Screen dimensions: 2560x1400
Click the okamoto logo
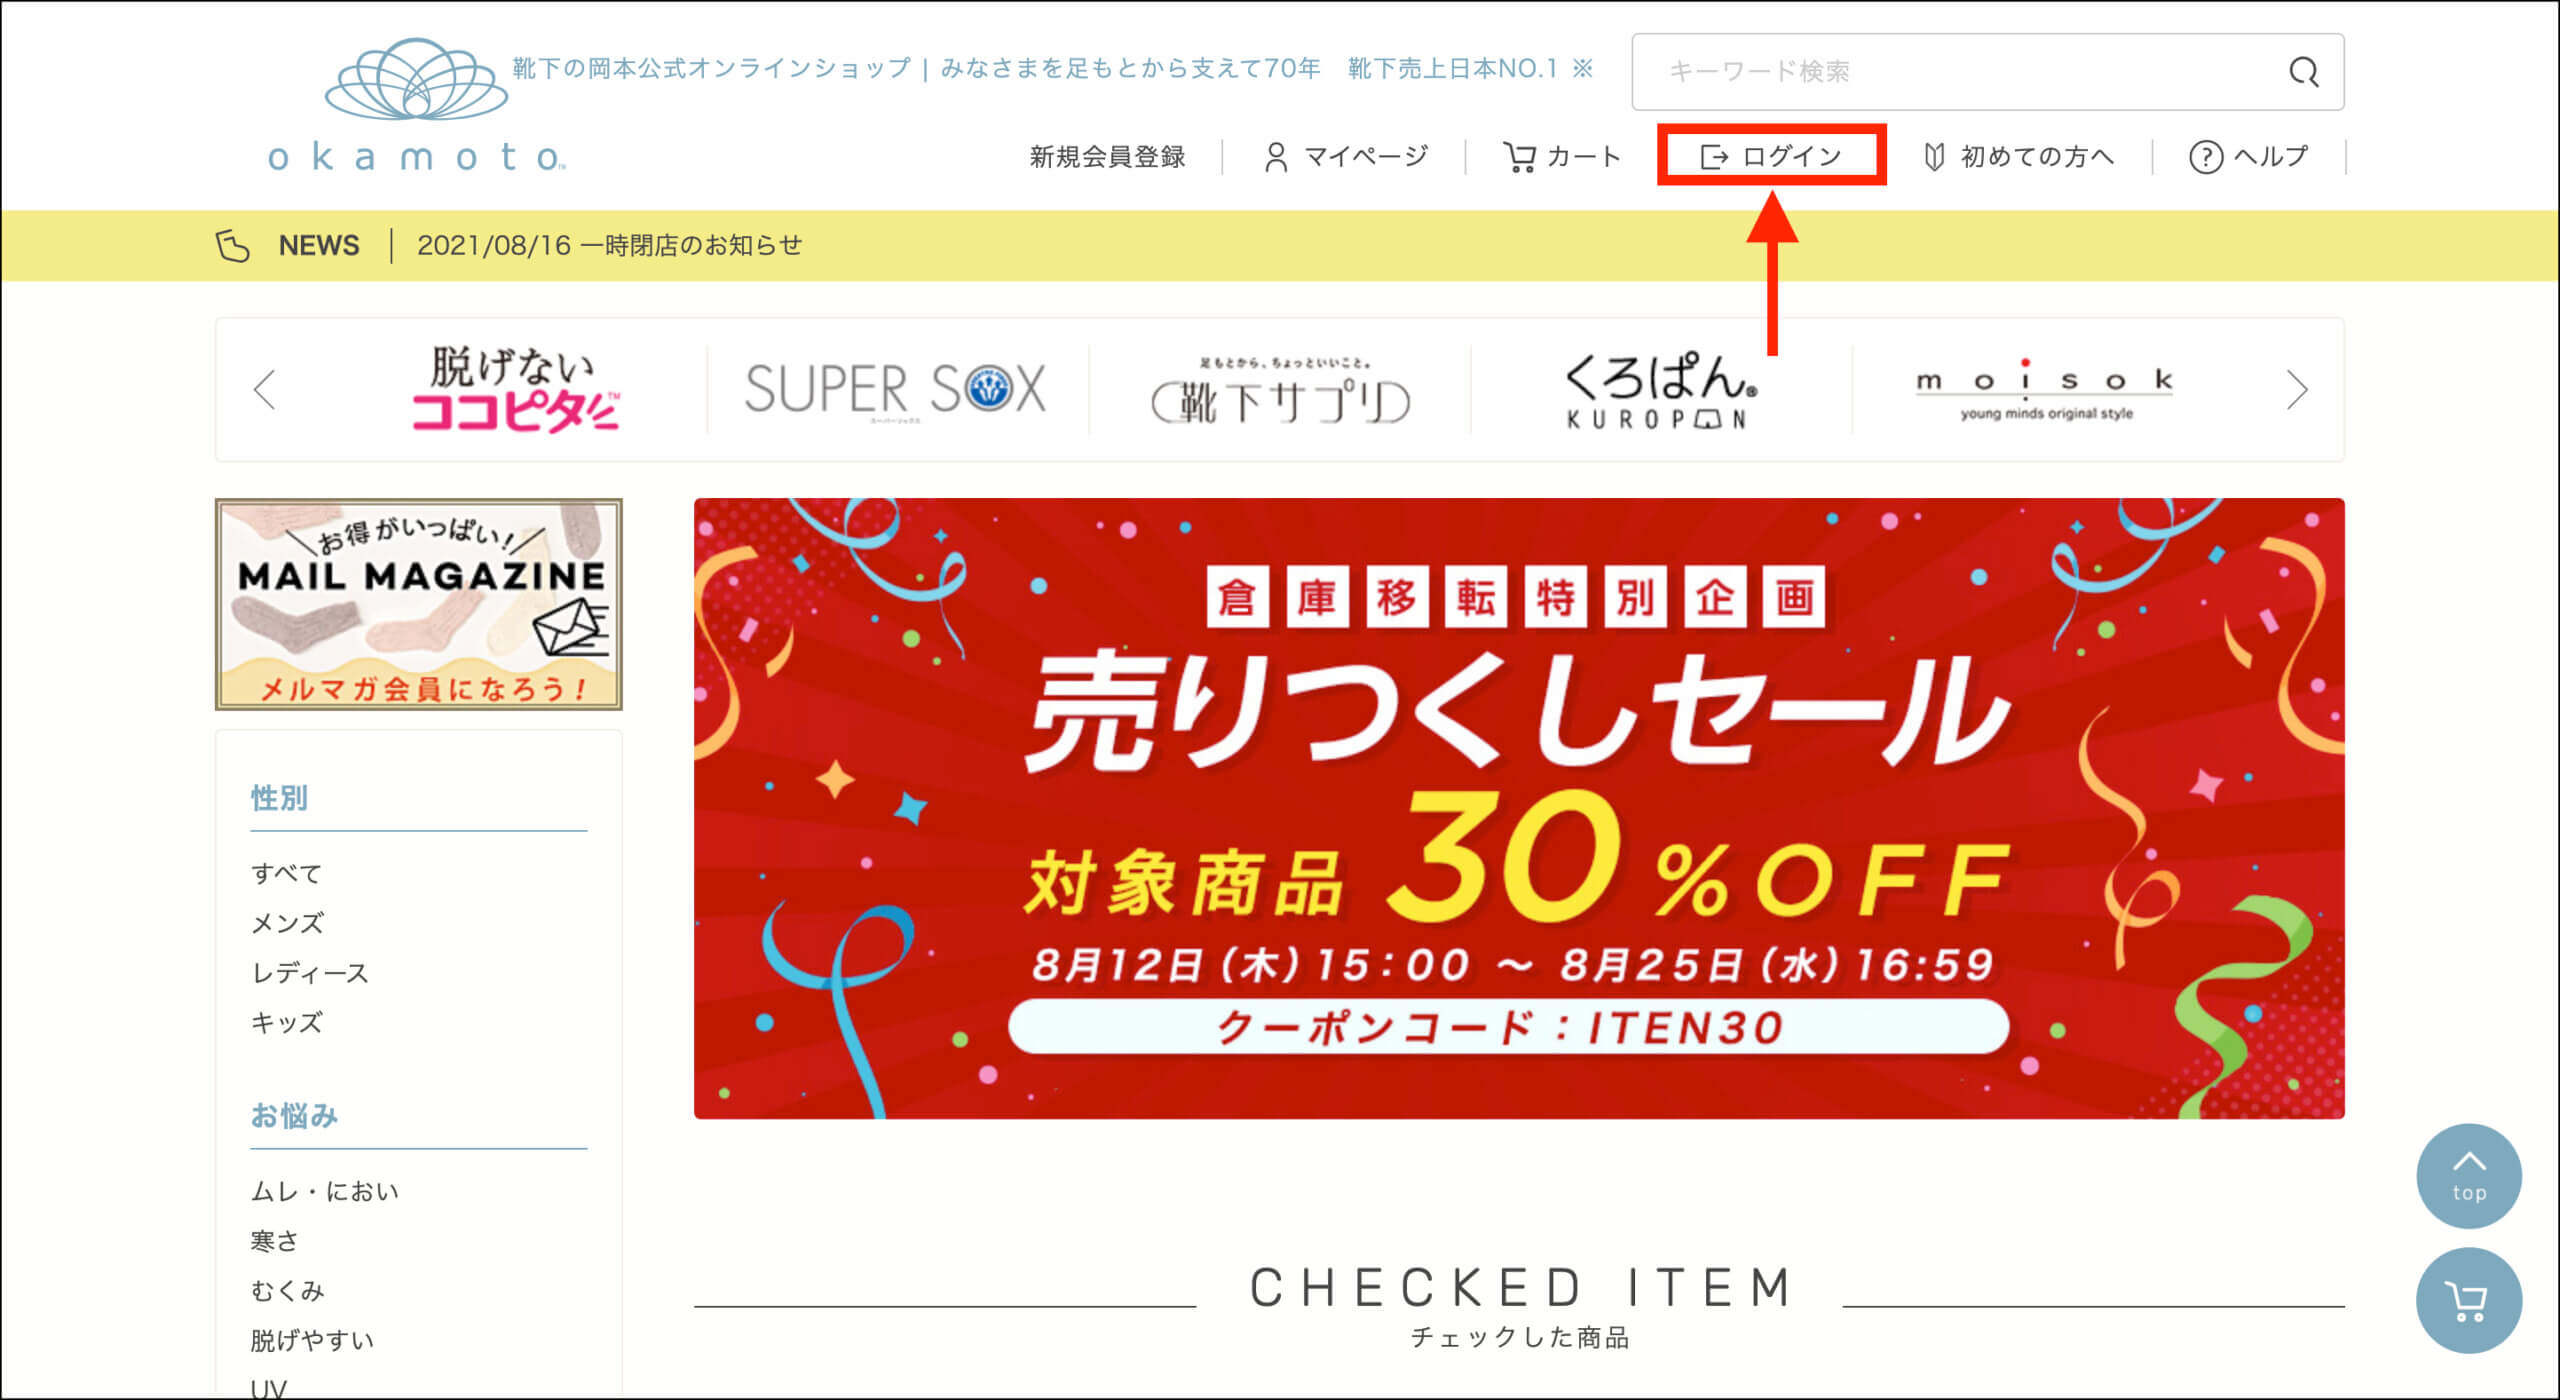[x=416, y=105]
